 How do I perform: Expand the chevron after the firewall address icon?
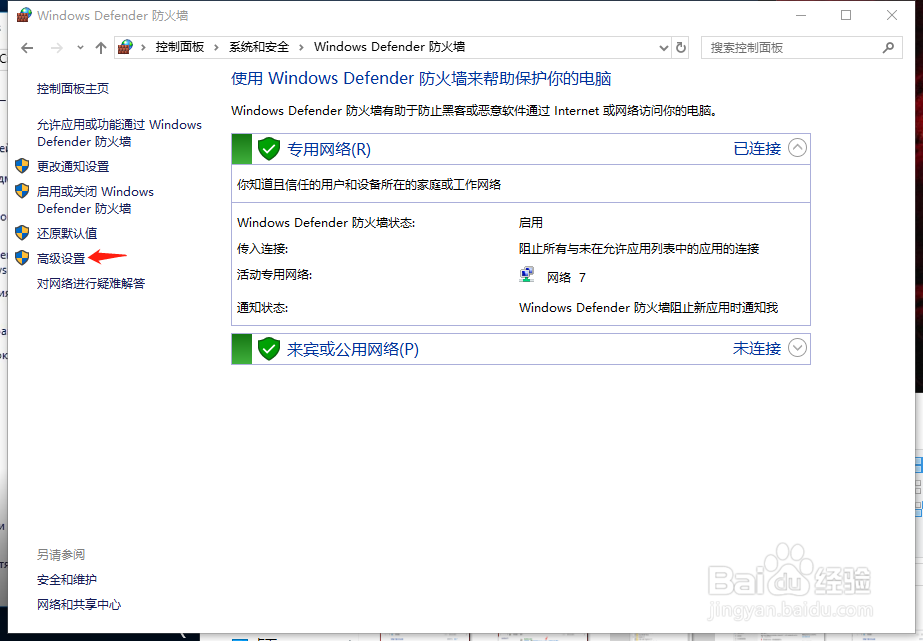pyautogui.click(x=142, y=47)
